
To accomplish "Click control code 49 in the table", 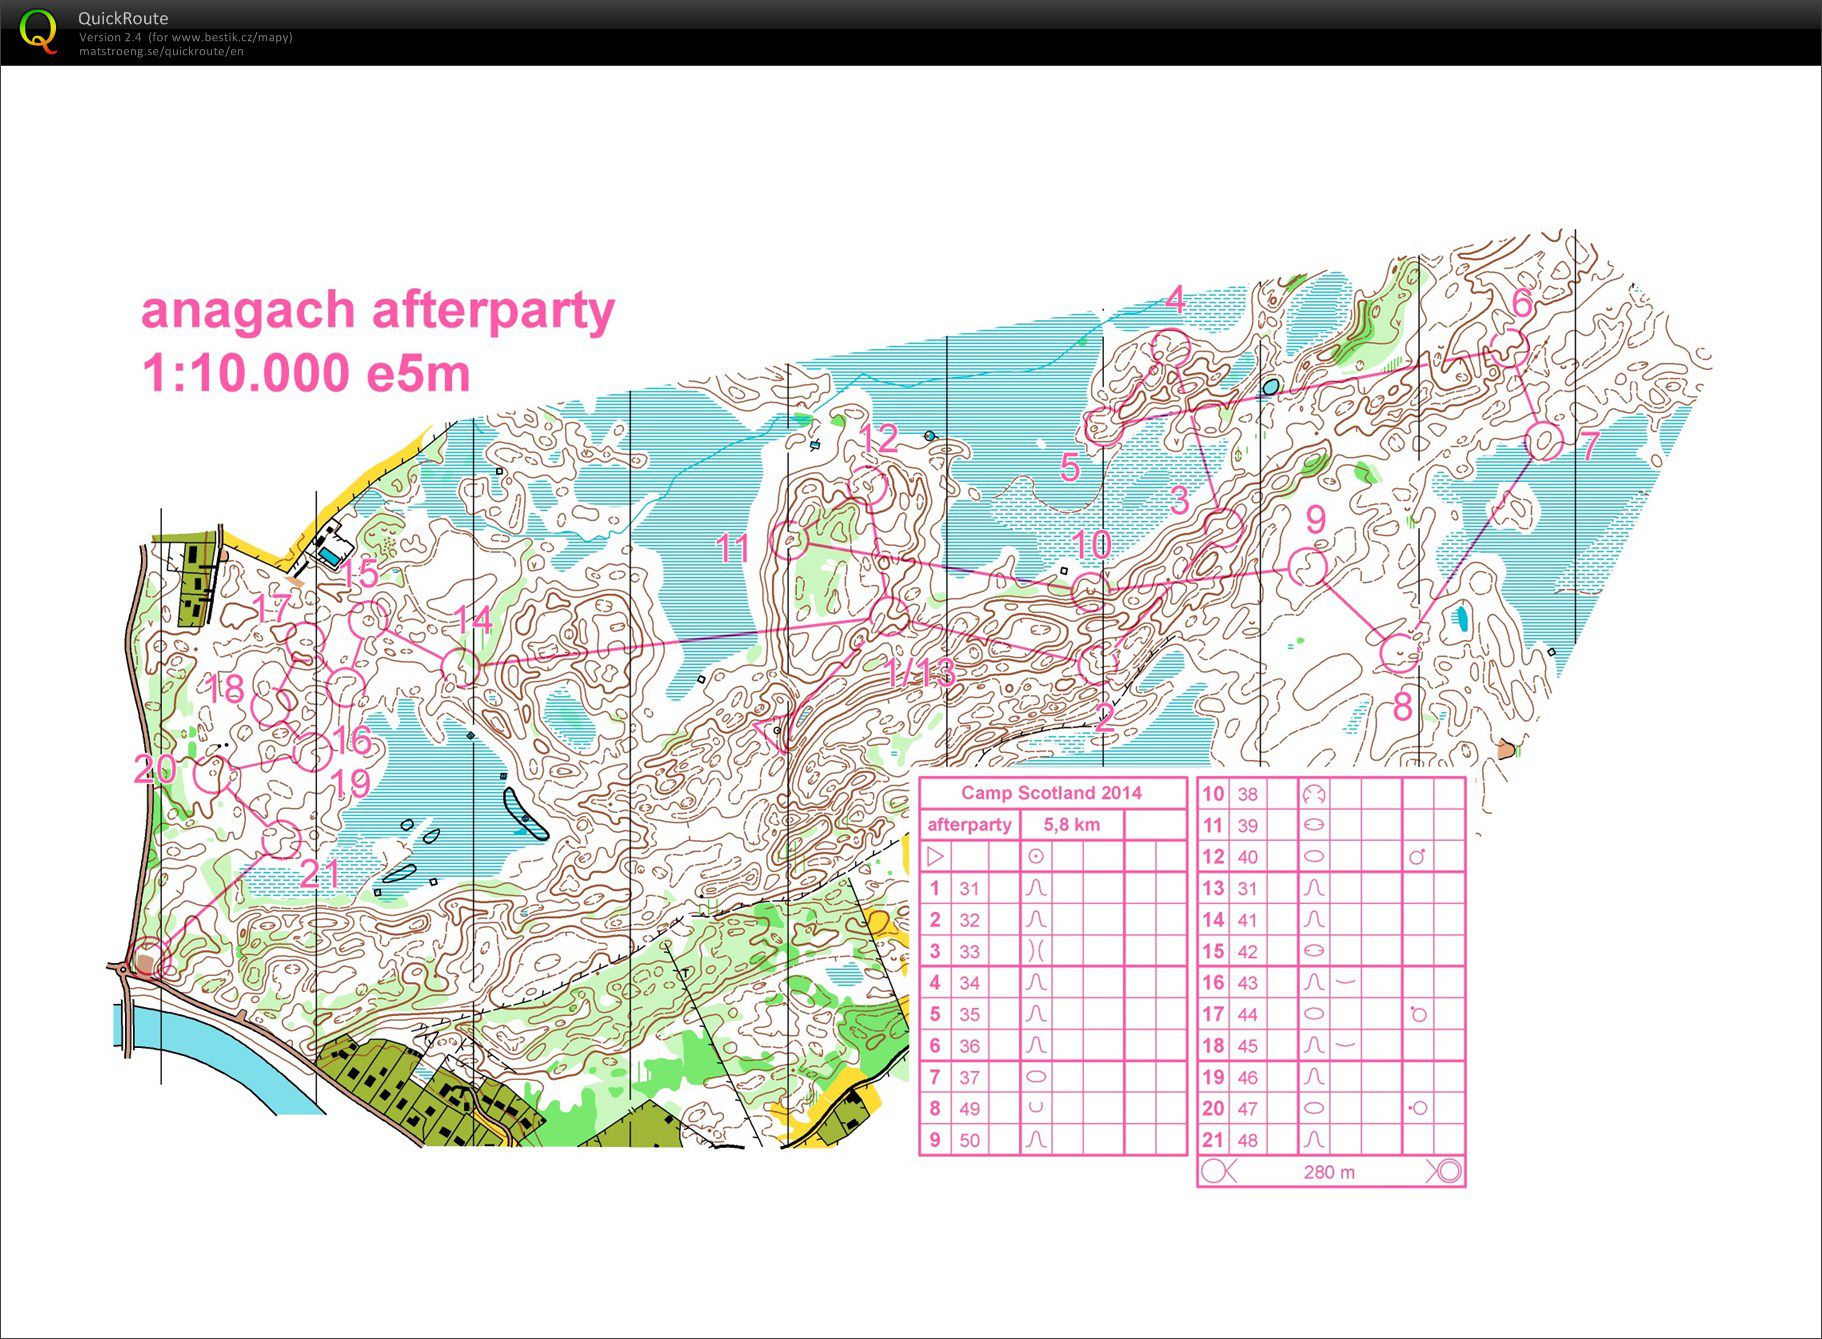I will [x=969, y=1108].
